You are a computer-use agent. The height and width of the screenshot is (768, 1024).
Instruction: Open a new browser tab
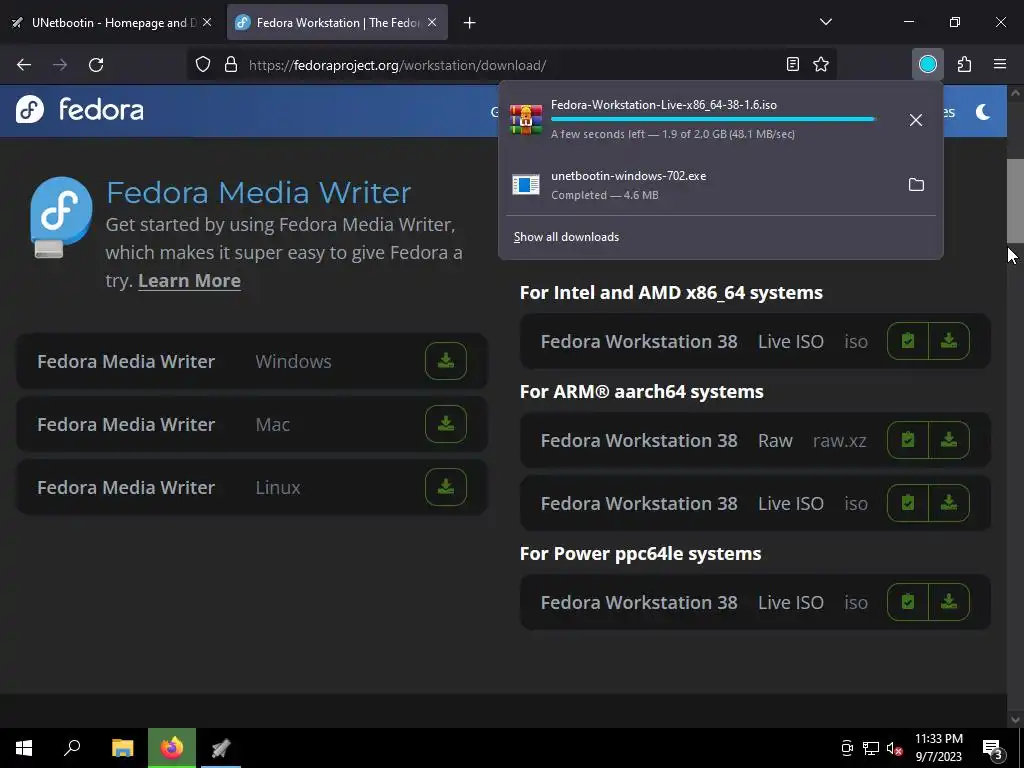[x=469, y=23]
